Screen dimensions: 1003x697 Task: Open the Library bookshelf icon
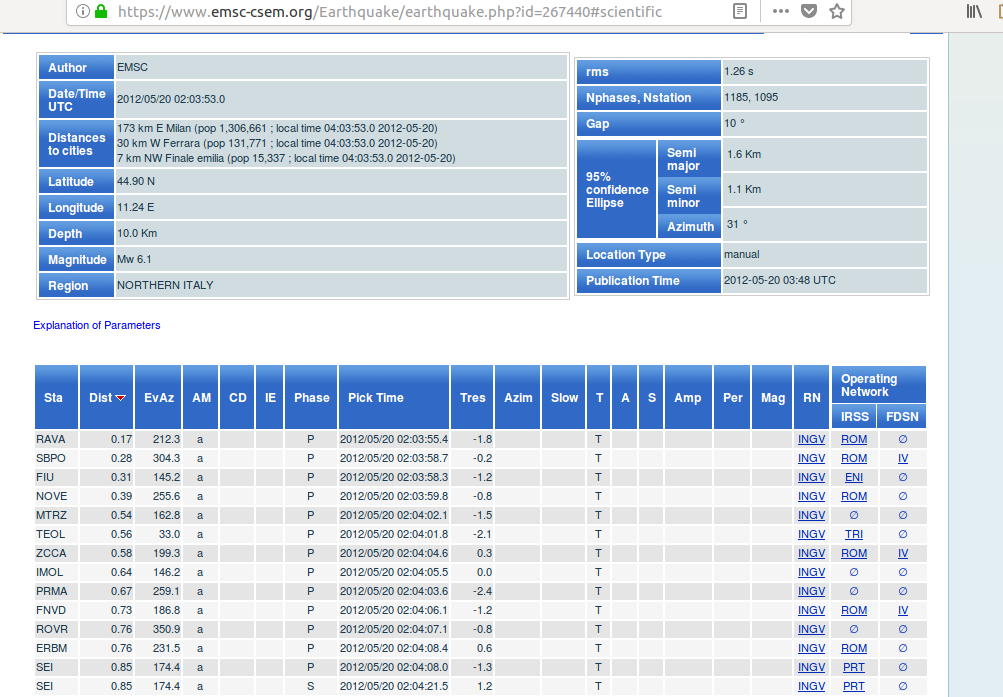click(x=974, y=12)
